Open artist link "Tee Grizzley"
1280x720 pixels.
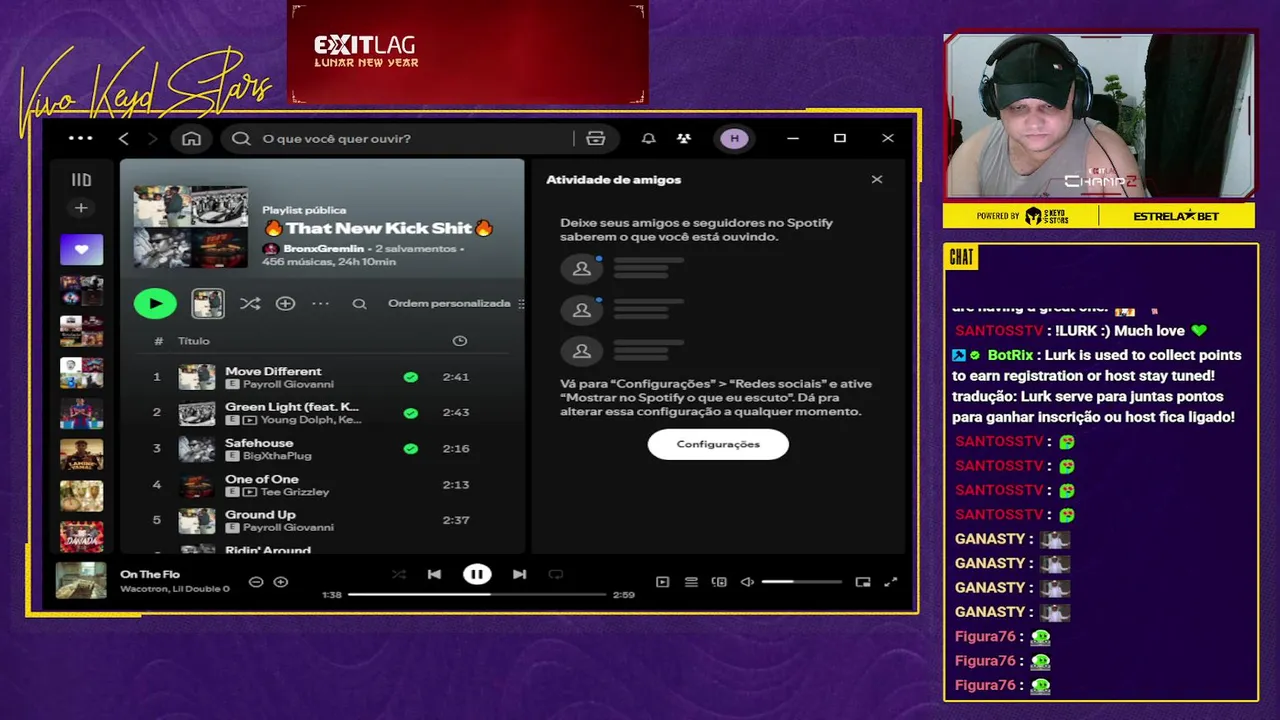tap(295, 492)
